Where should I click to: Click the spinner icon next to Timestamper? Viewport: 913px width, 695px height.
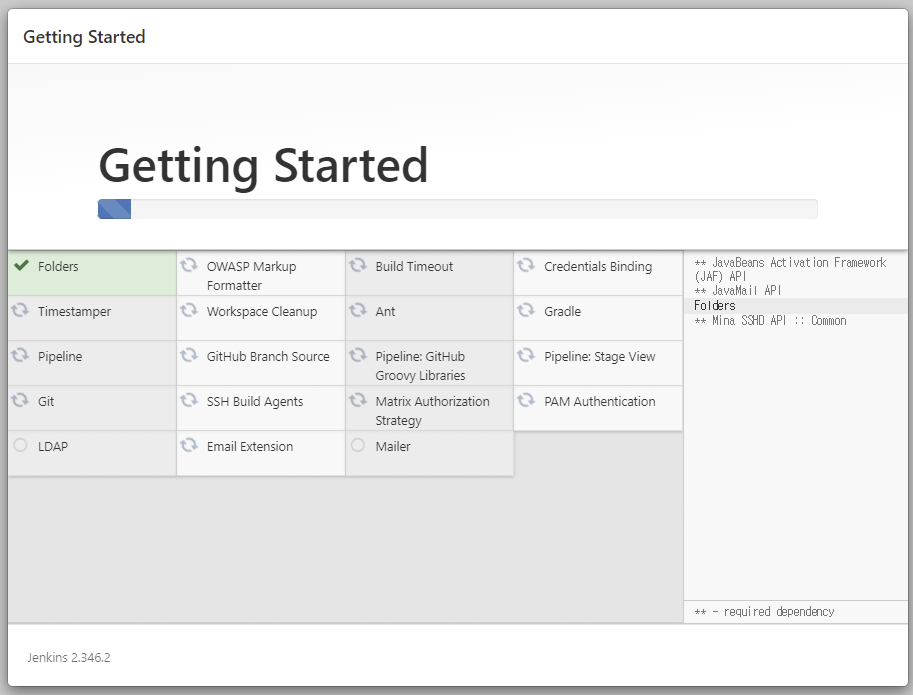coord(20,310)
